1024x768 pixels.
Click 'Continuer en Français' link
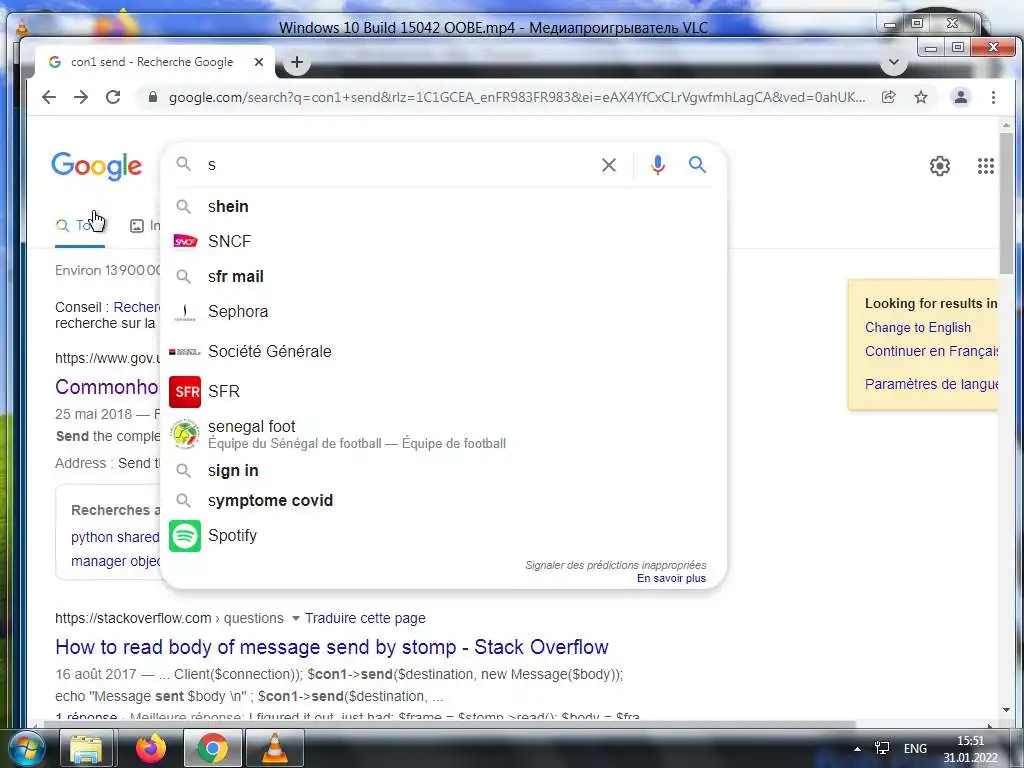[x=932, y=351]
